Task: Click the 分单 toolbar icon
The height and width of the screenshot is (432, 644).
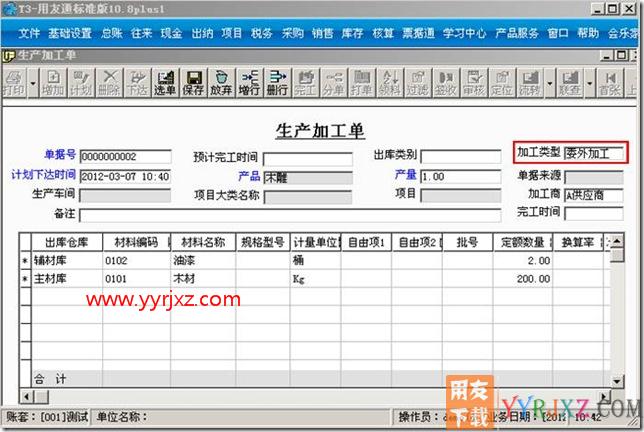Action: [333, 83]
